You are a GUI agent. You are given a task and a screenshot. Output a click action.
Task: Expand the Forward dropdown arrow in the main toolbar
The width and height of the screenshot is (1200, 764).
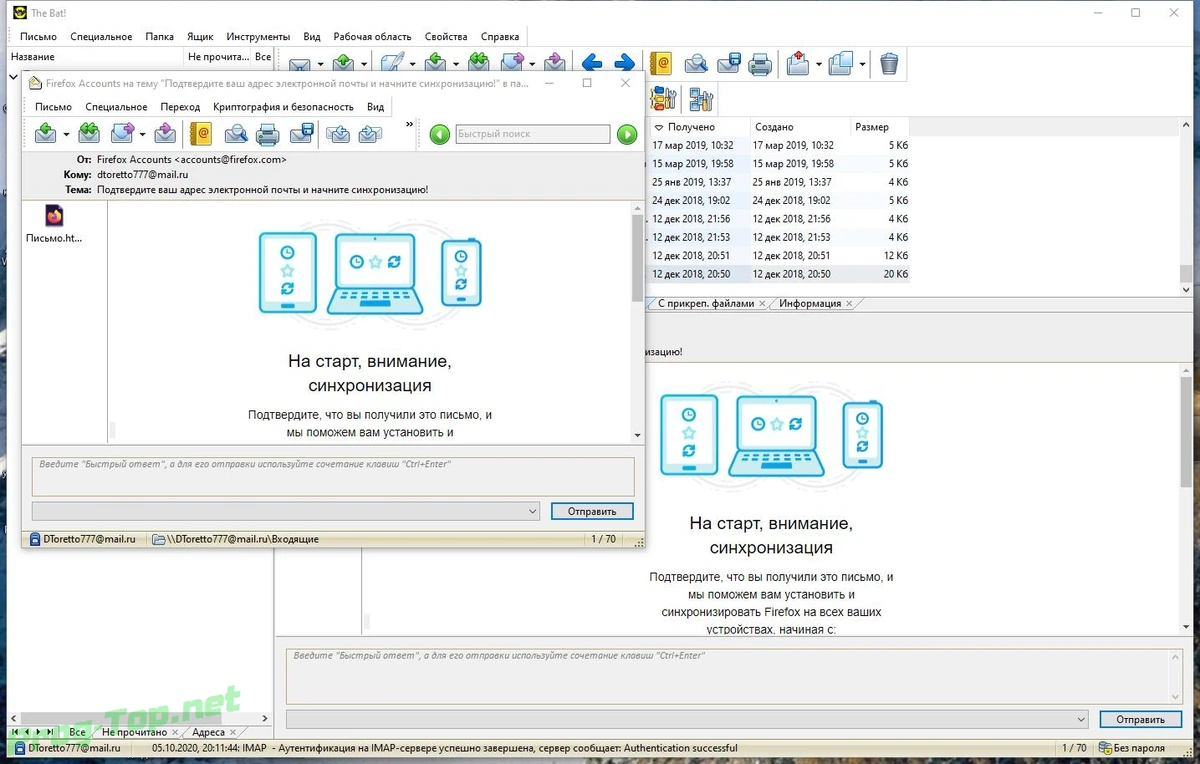point(532,65)
